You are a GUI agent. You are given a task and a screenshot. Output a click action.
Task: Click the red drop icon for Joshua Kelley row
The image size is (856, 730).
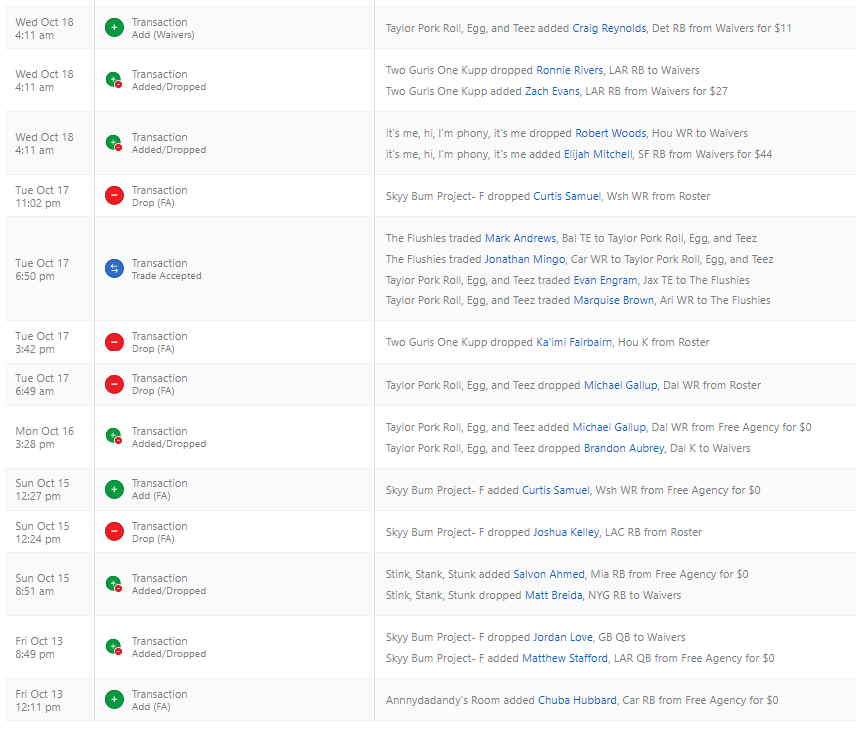point(114,532)
